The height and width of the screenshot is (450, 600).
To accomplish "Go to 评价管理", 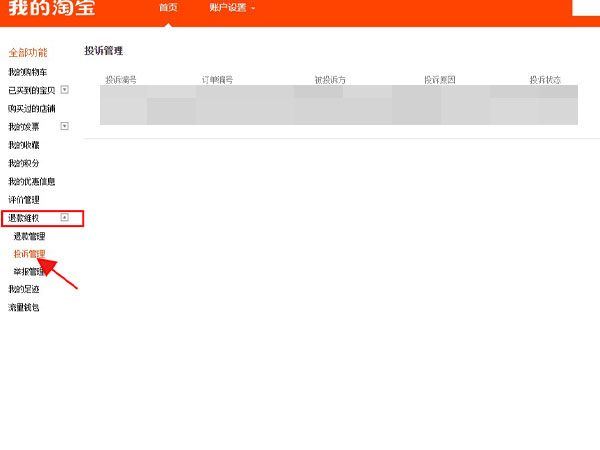I will coord(24,199).
